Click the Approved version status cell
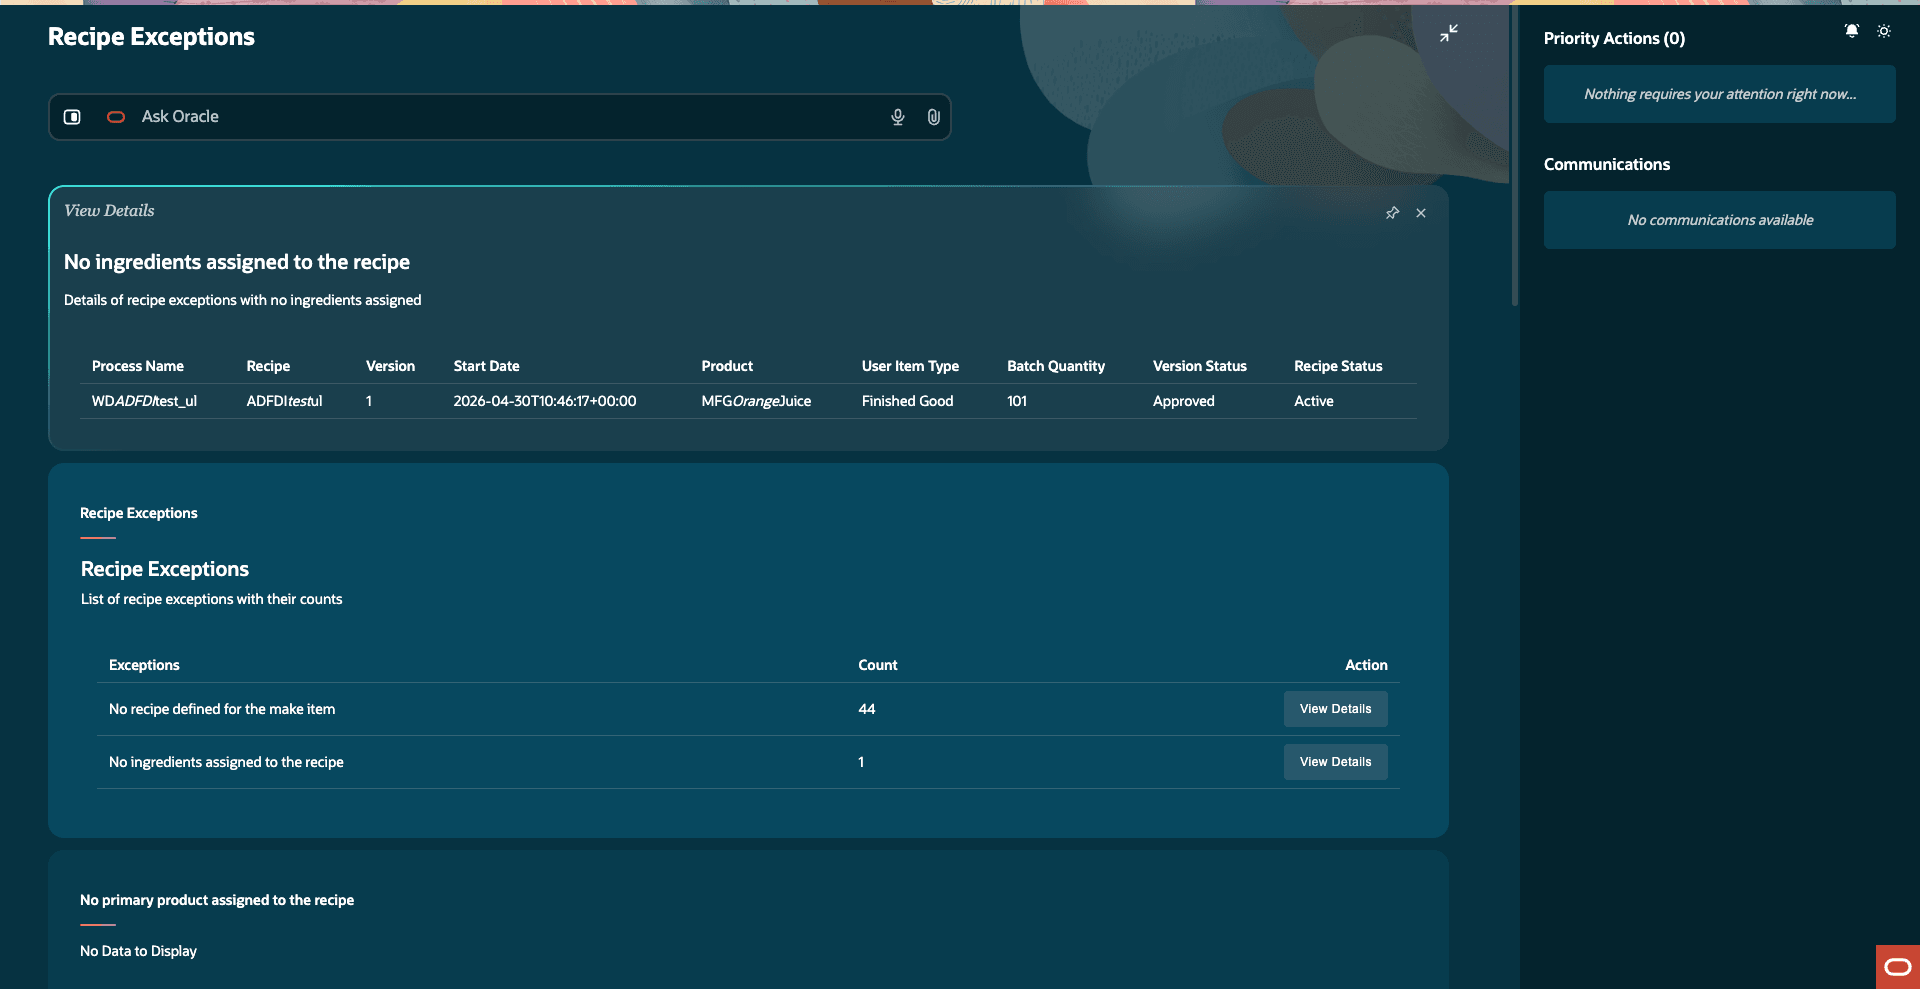1920x989 pixels. [1183, 401]
